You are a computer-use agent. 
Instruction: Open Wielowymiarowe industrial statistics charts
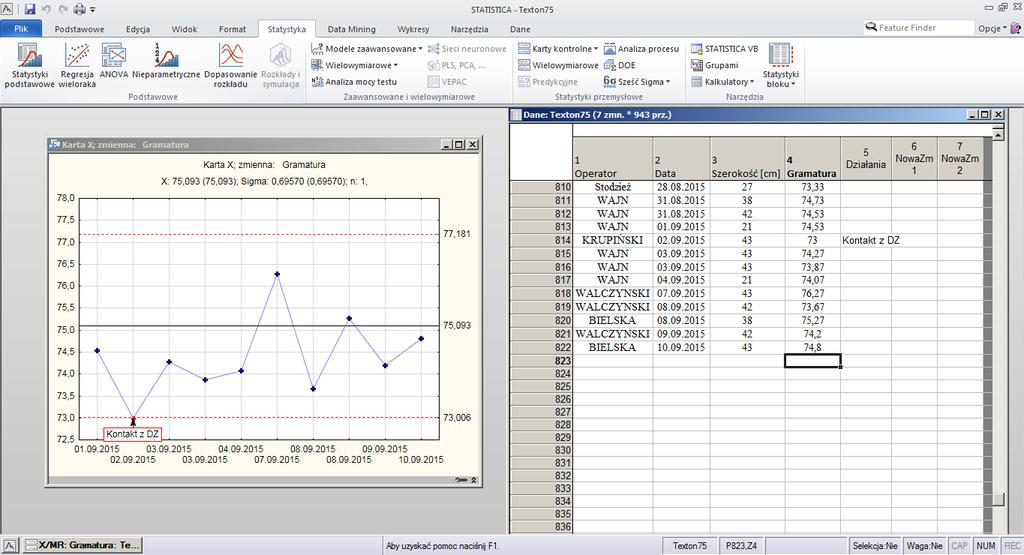coord(558,65)
